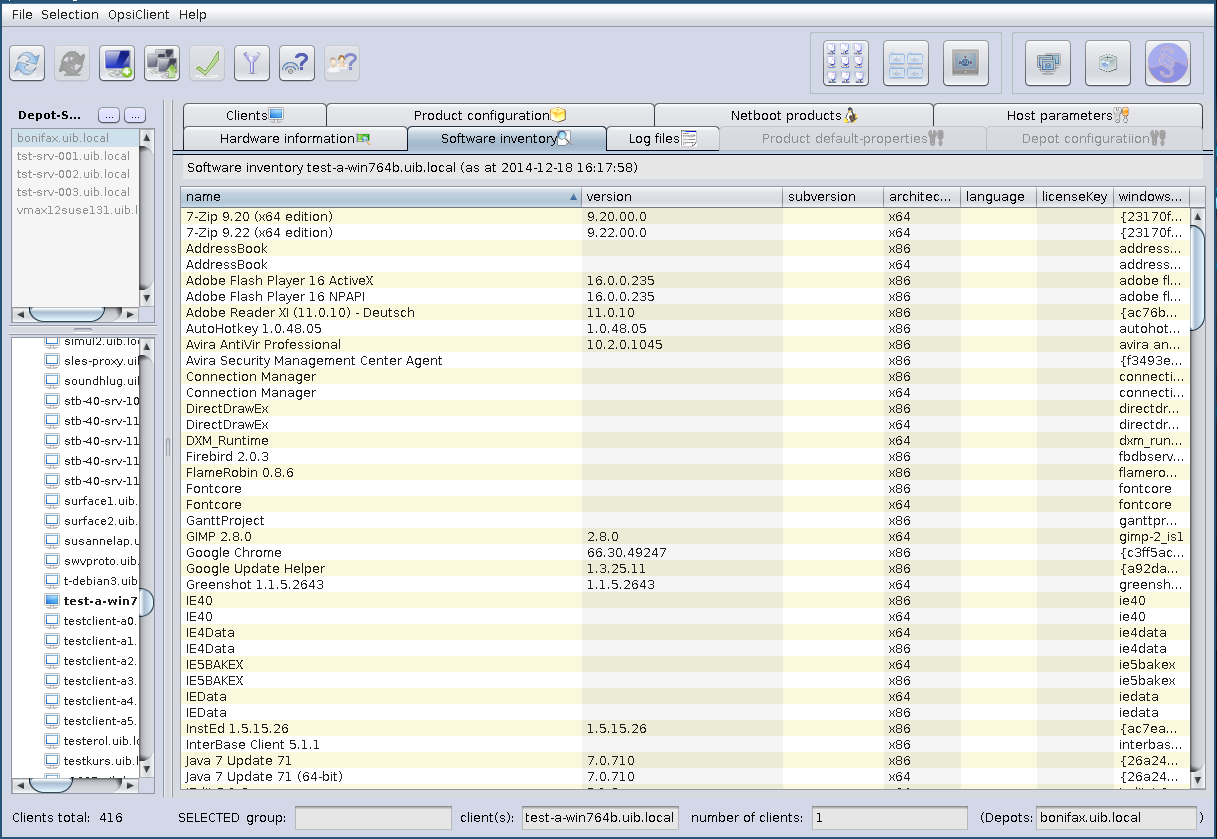The image size is (1217, 839).
Task: Click the greyed-out second toolbar icon
Action: pyautogui.click(x=72, y=63)
